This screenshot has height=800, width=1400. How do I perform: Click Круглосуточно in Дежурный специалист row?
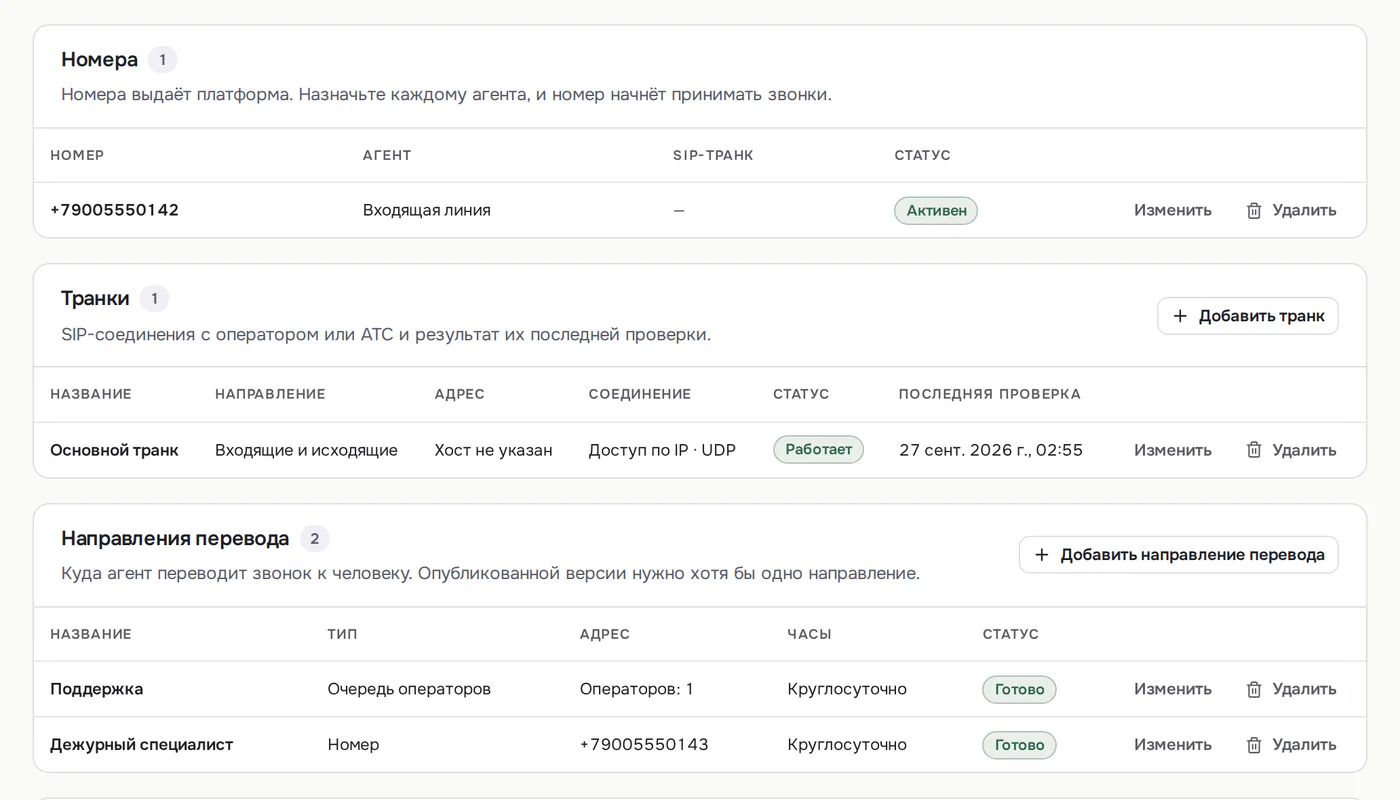click(847, 745)
